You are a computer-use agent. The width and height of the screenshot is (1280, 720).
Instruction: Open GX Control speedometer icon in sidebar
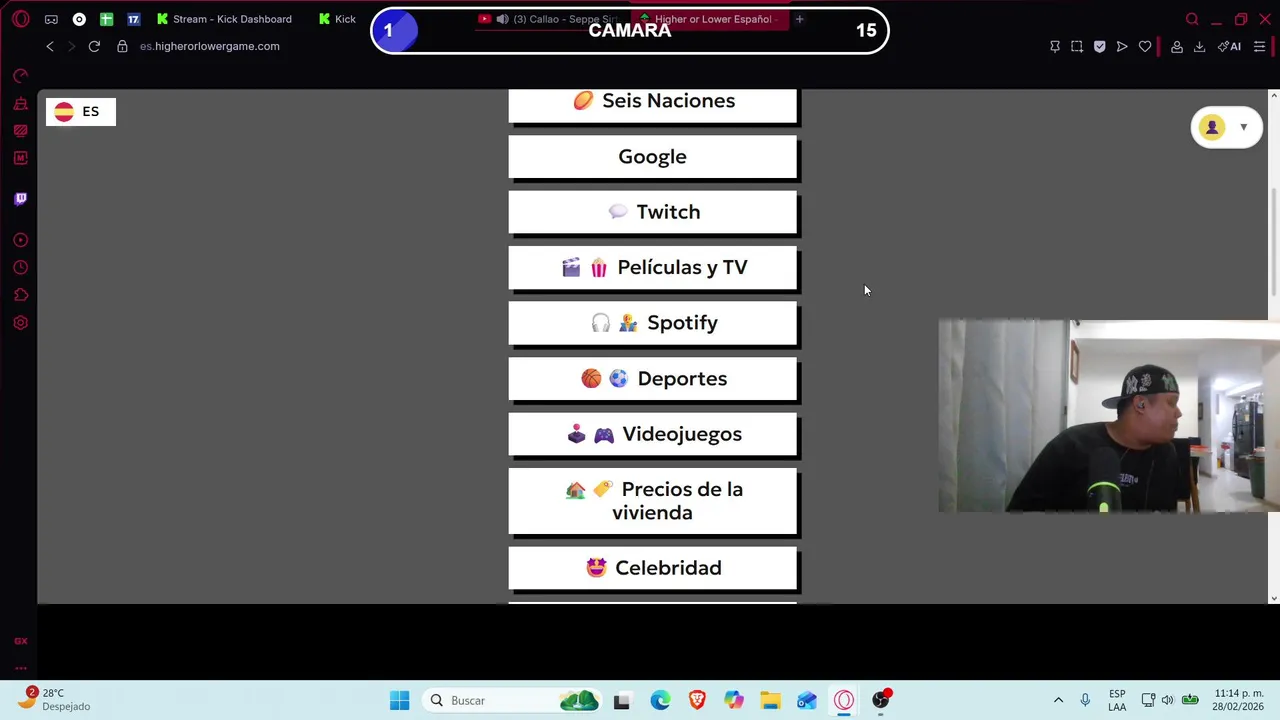tap(20, 76)
